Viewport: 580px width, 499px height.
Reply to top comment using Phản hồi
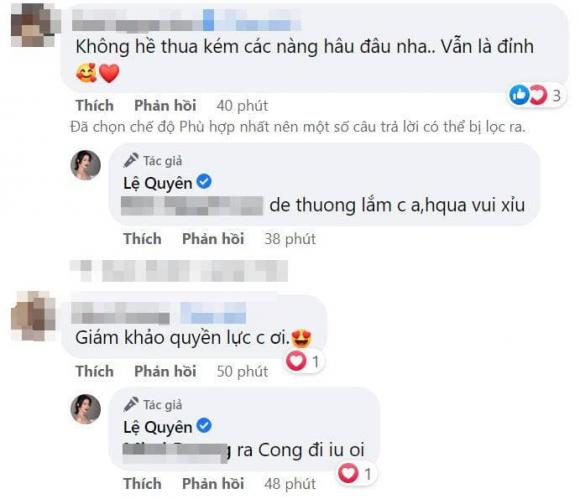click(165, 105)
